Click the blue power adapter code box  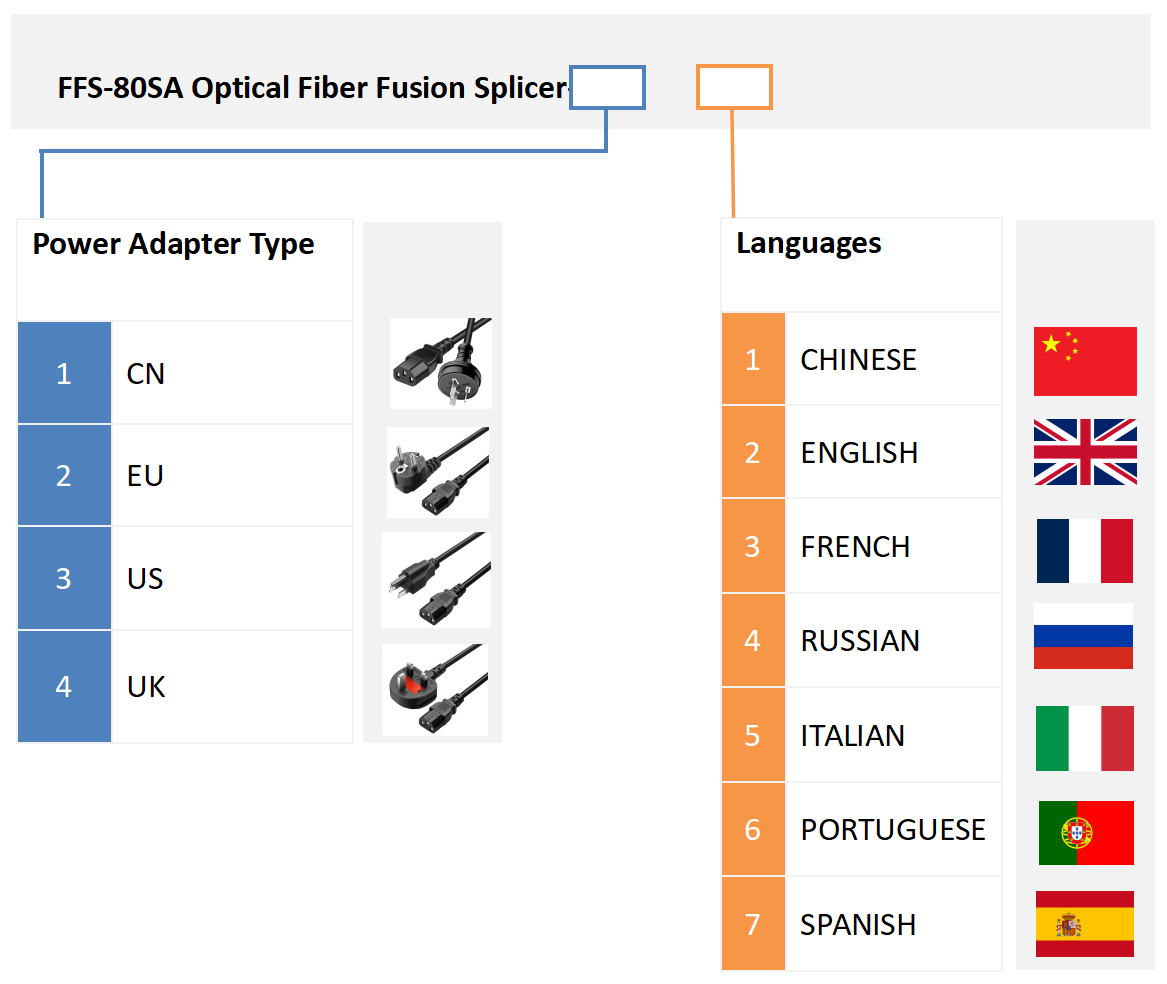click(608, 87)
